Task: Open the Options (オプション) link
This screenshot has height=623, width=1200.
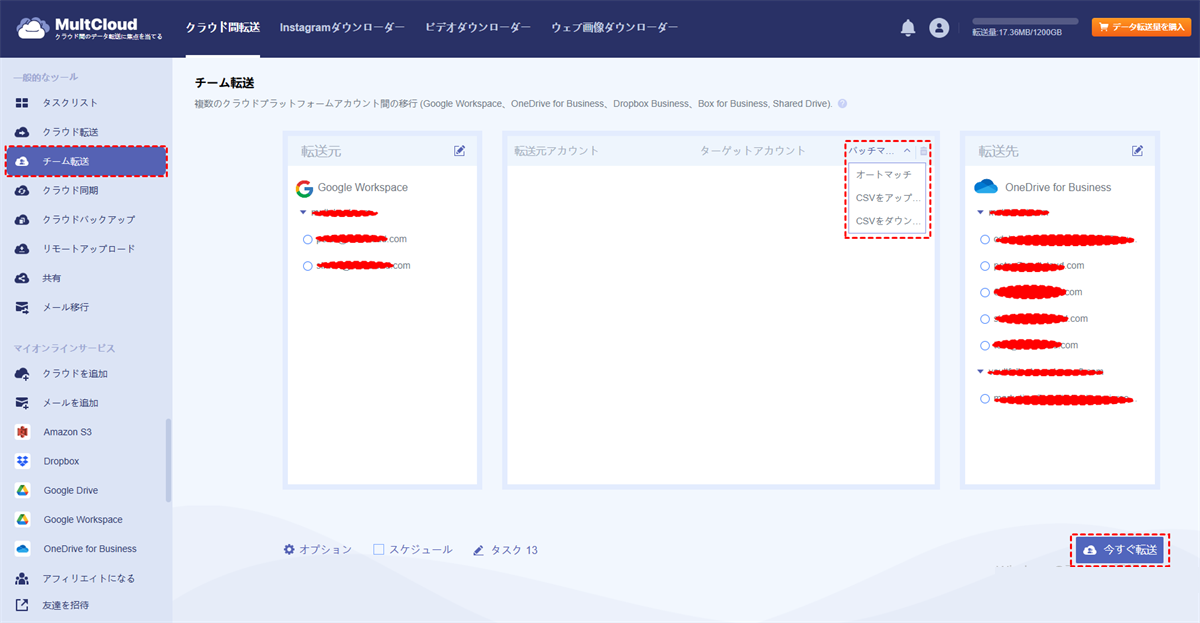Action: [325, 550]
